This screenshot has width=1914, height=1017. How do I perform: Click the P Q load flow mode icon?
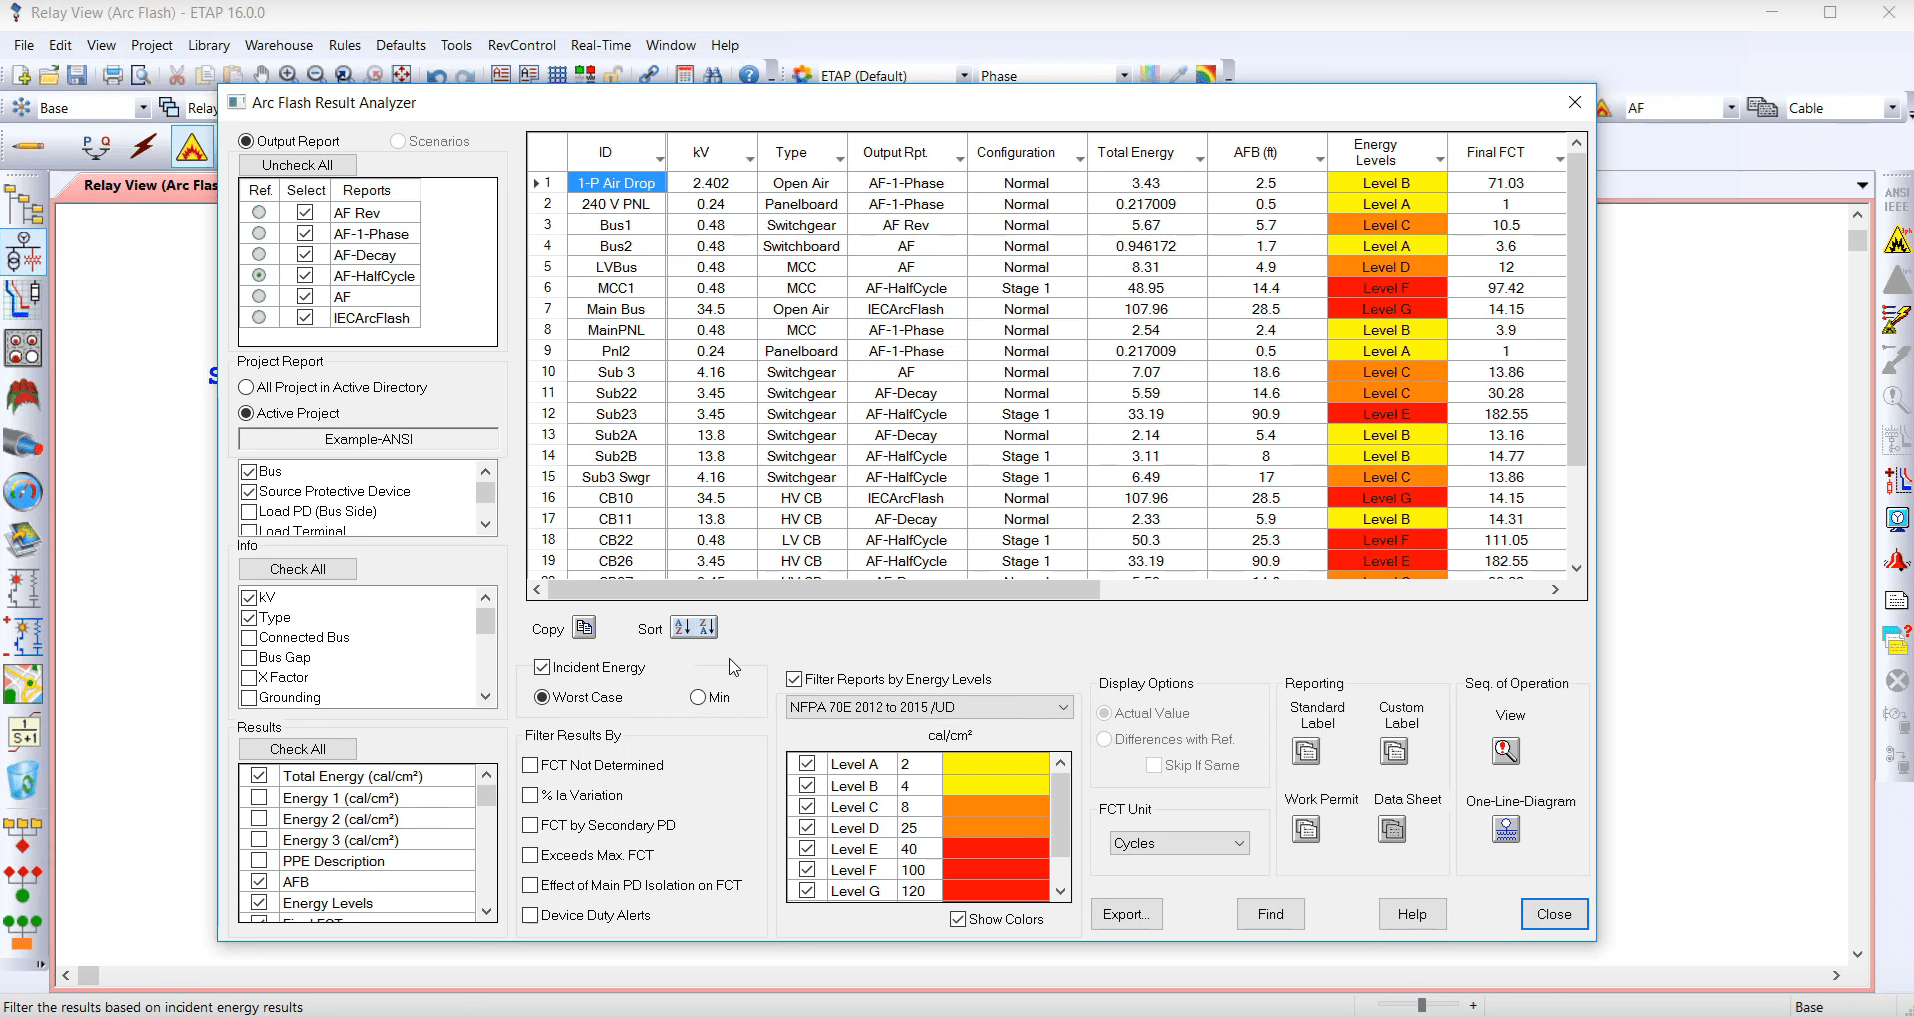(96, 147)
